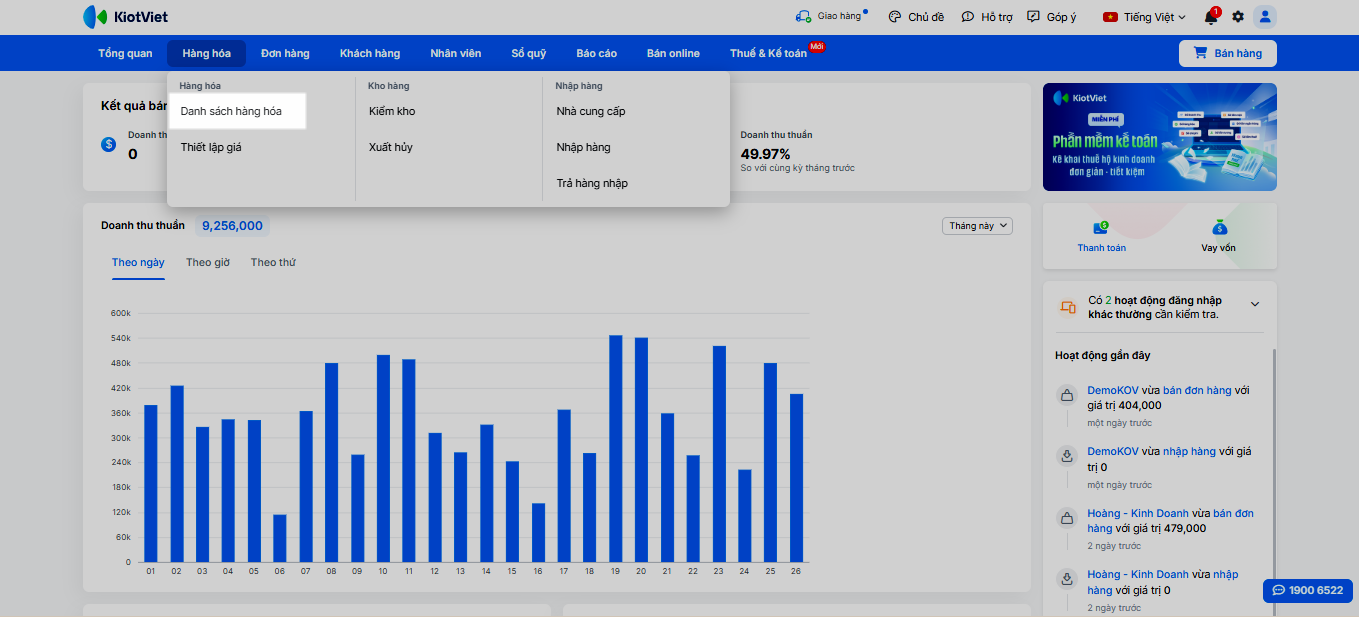Image resolution: width=1359 pixels, height=617 pixels.
Task: Open Báo cáo menu
Action: [597, 53]
